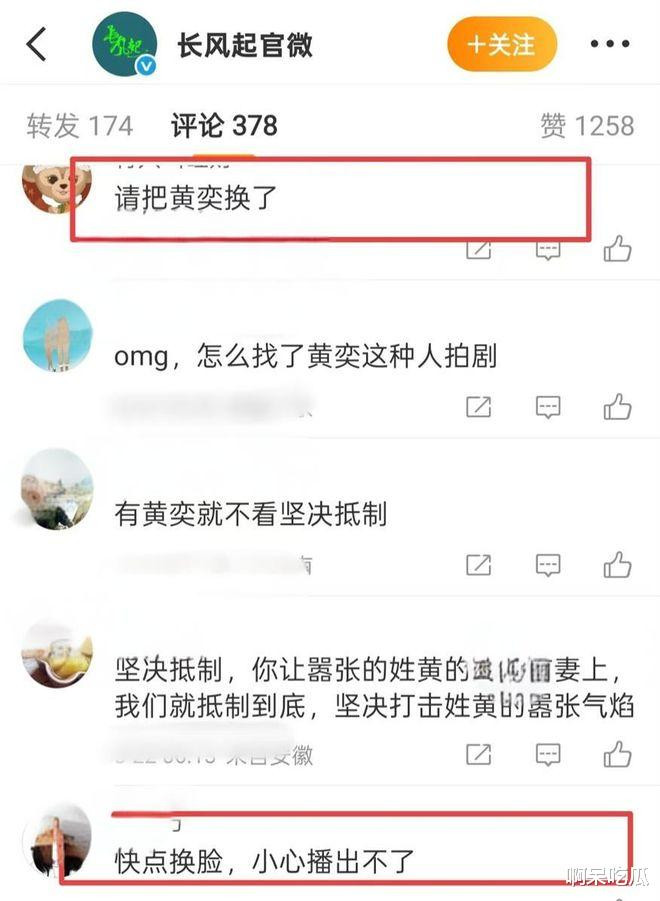Go back using the left arrow
Screen dimensions: 660x901
pyautogui.click(x=36, y=44)
